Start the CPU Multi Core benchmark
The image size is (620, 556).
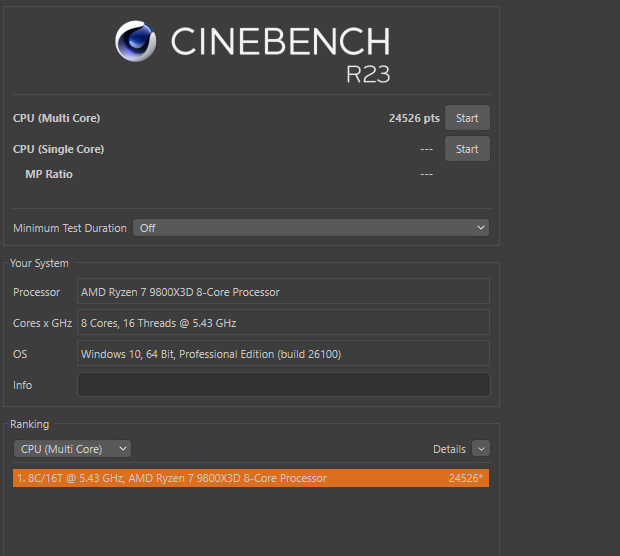467,118
